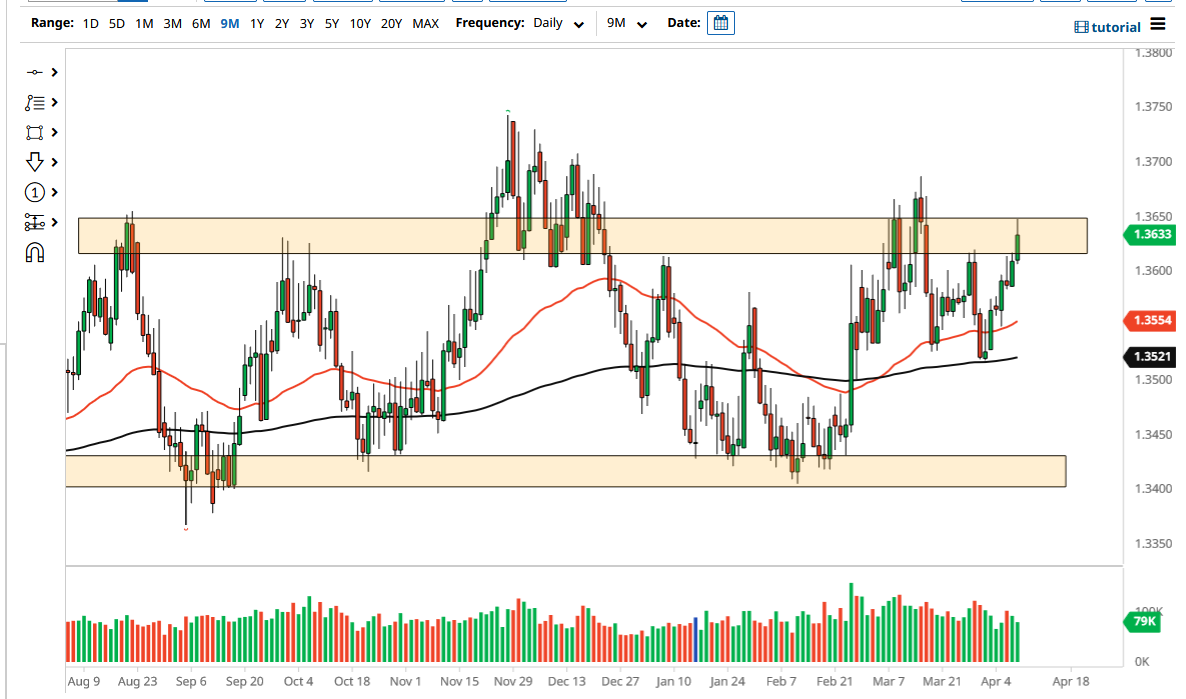Toggle magnet snap mode
The width and height of the screenshot is (1186, 699).
pos(34,252)
